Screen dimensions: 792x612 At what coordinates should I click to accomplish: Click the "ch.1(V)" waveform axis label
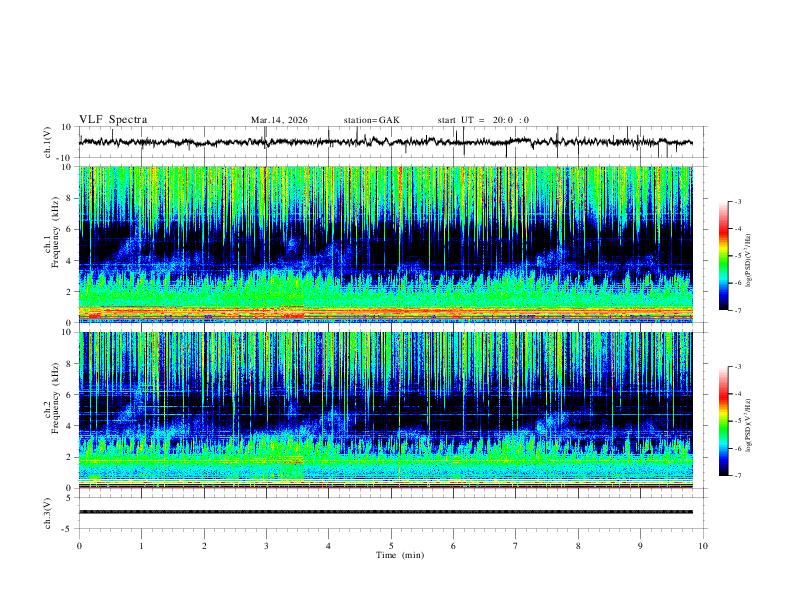(x=47, y=142)
